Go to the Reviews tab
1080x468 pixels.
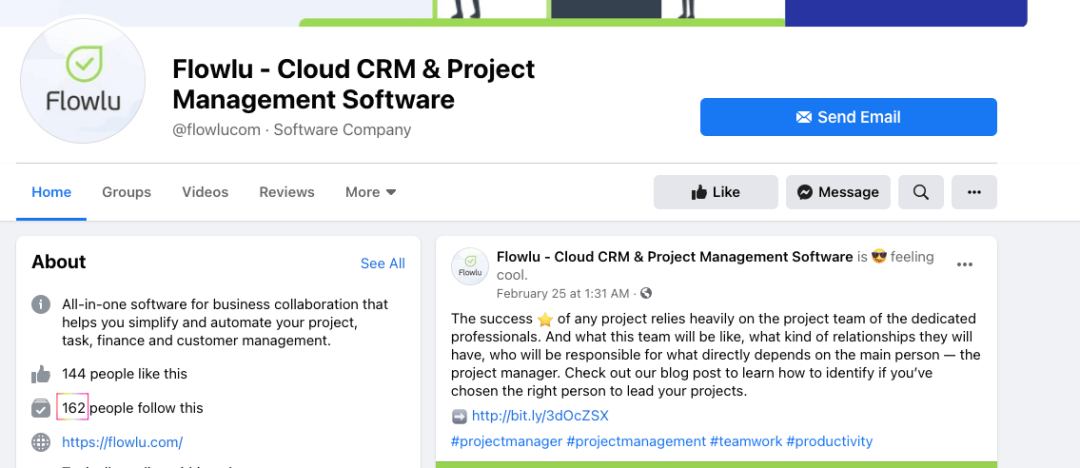point(287,192)
